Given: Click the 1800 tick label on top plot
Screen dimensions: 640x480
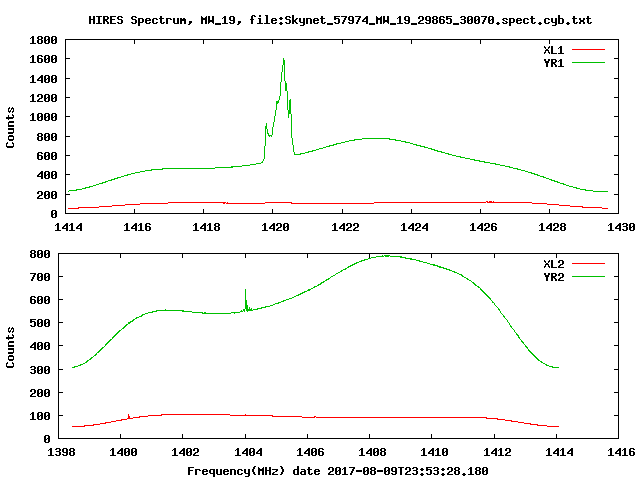Looking at the screenshot, I should 43,40.
